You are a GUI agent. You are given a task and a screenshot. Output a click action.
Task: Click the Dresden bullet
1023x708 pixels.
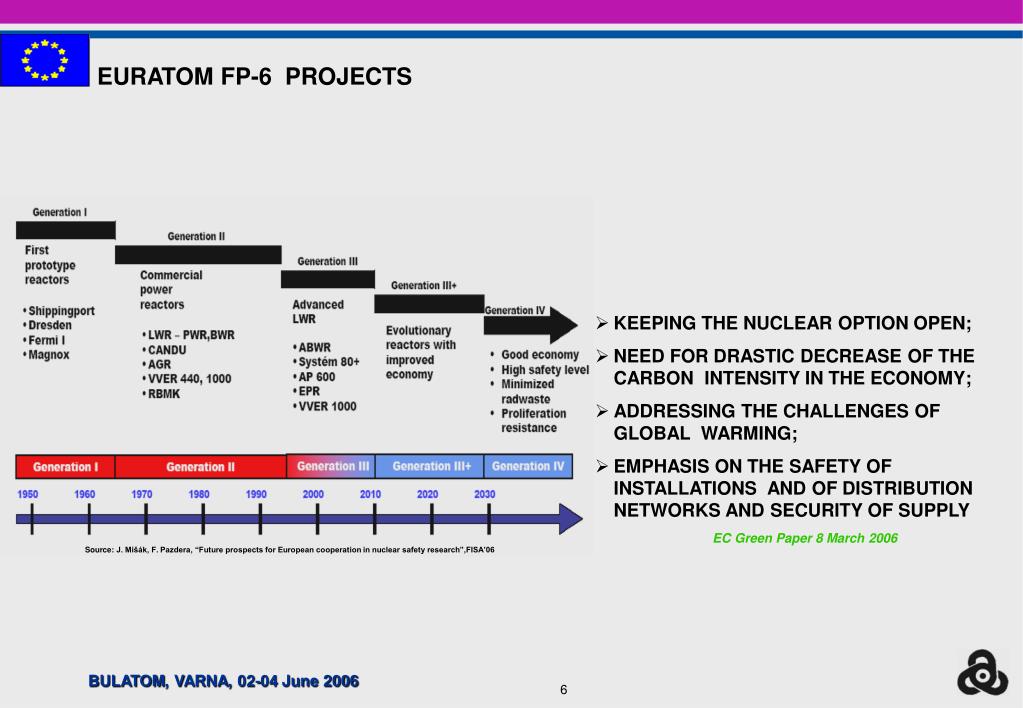[x=47, y=325]
